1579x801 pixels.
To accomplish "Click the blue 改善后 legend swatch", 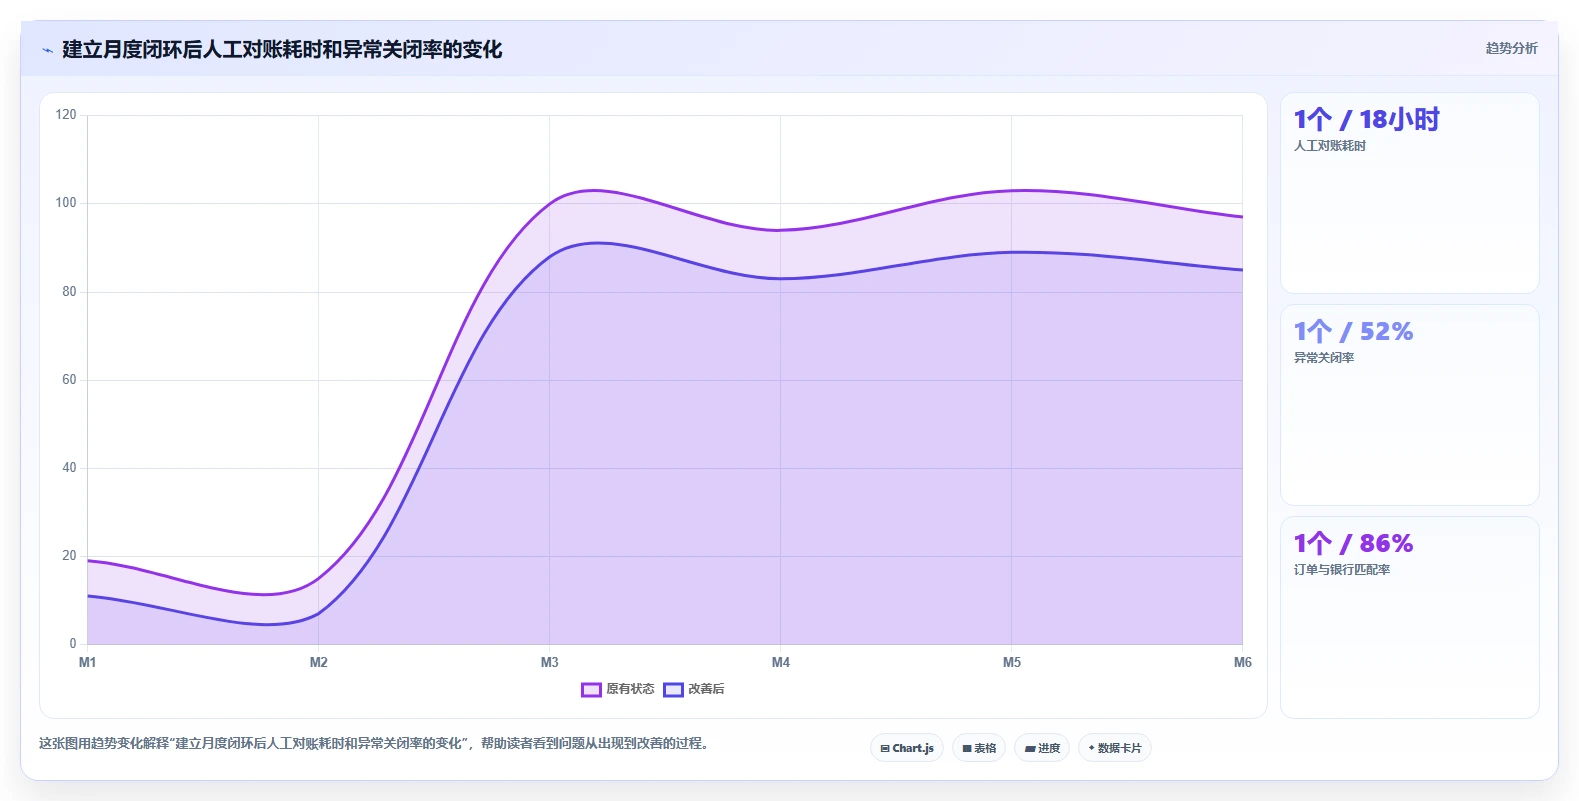I will pyautogui.click(x=673, y=689).
